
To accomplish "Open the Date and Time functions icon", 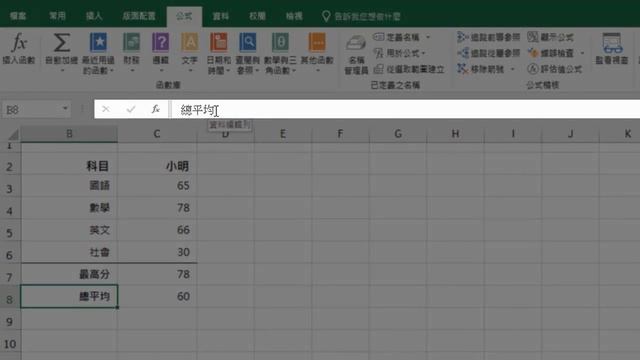I will pyautogui.click(x=219, y=42).
